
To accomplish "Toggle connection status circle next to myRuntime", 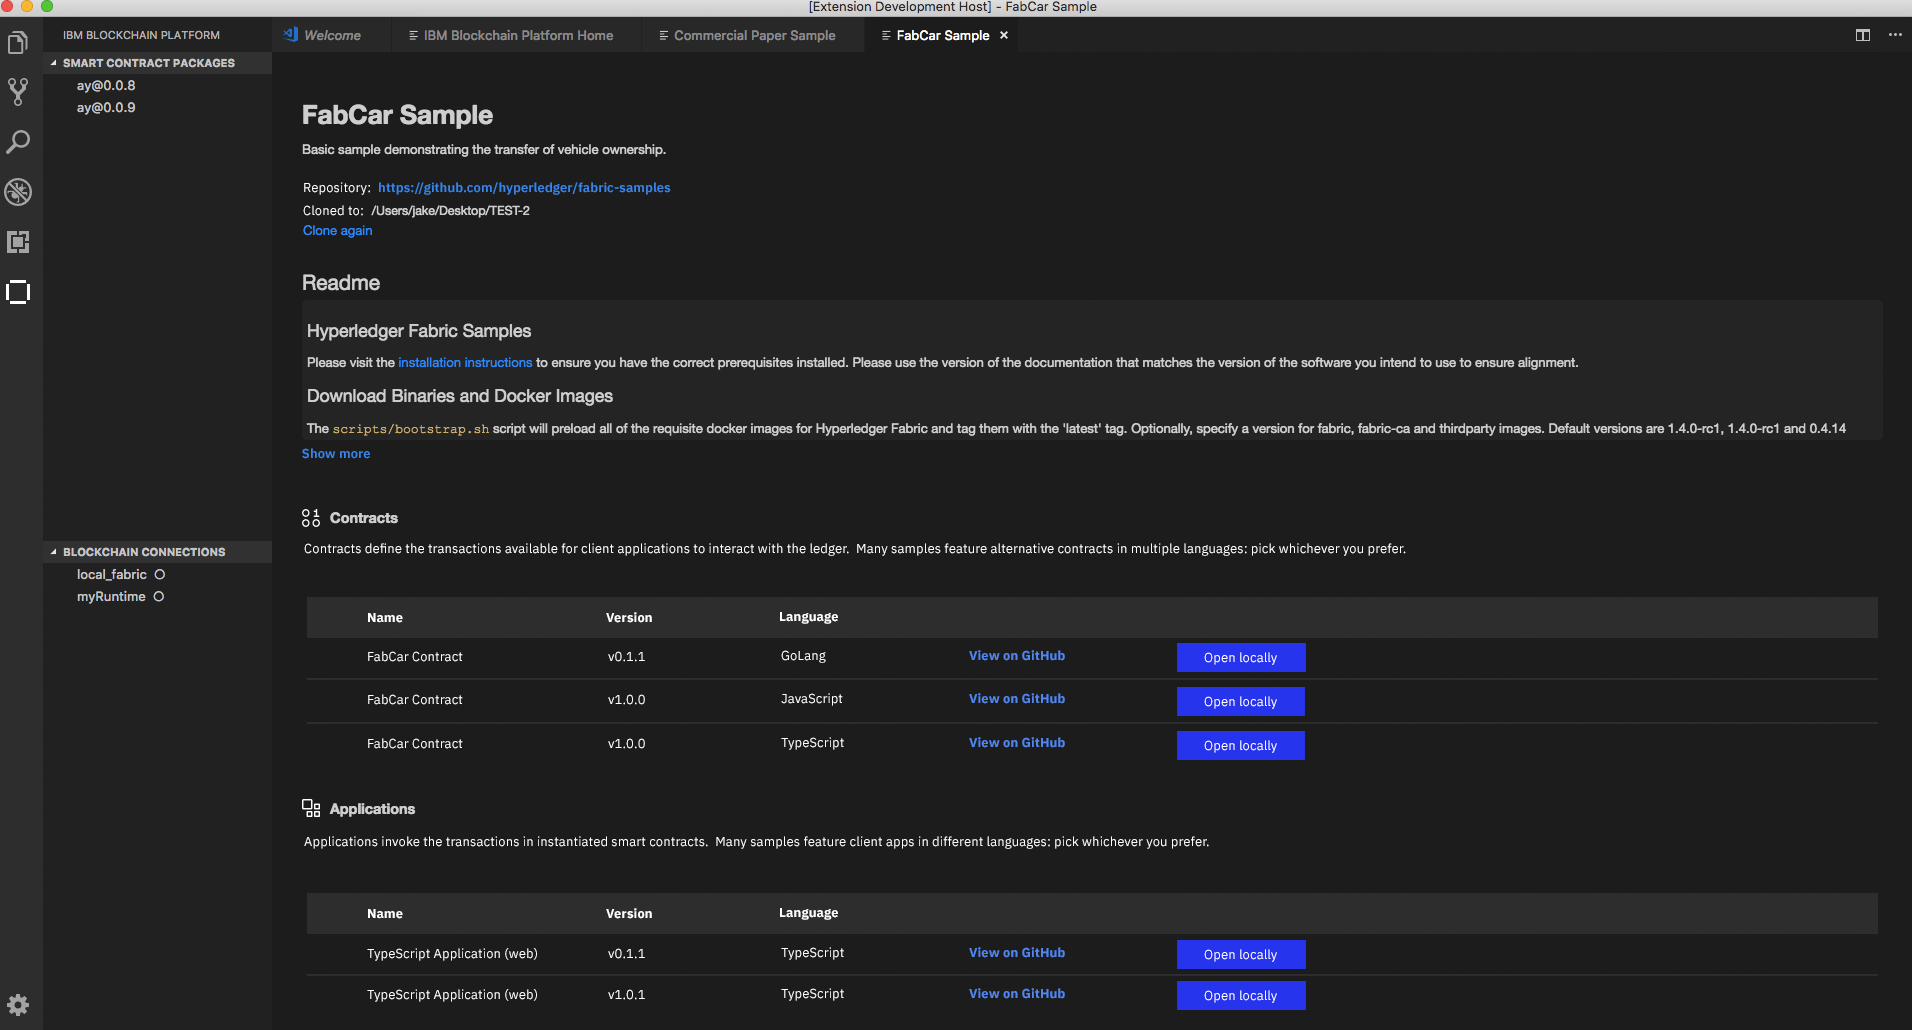I will pos(159,596).
